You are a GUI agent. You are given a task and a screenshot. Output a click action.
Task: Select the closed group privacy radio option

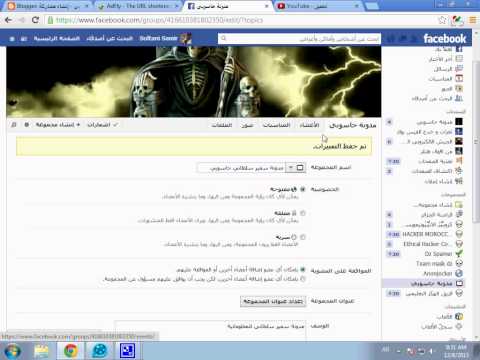pos(303,213)
